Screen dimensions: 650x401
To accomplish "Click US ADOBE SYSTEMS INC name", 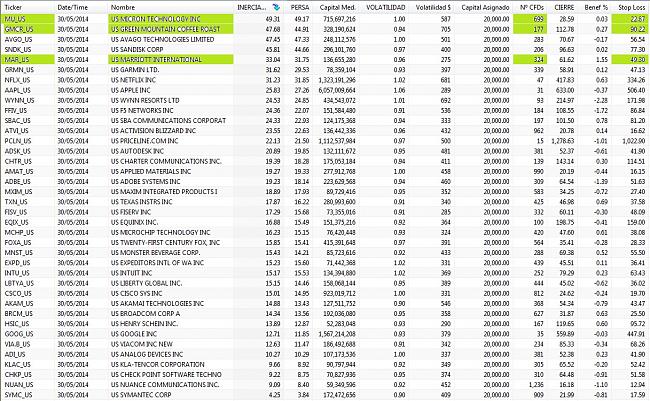I will click(x=146, y=182).
